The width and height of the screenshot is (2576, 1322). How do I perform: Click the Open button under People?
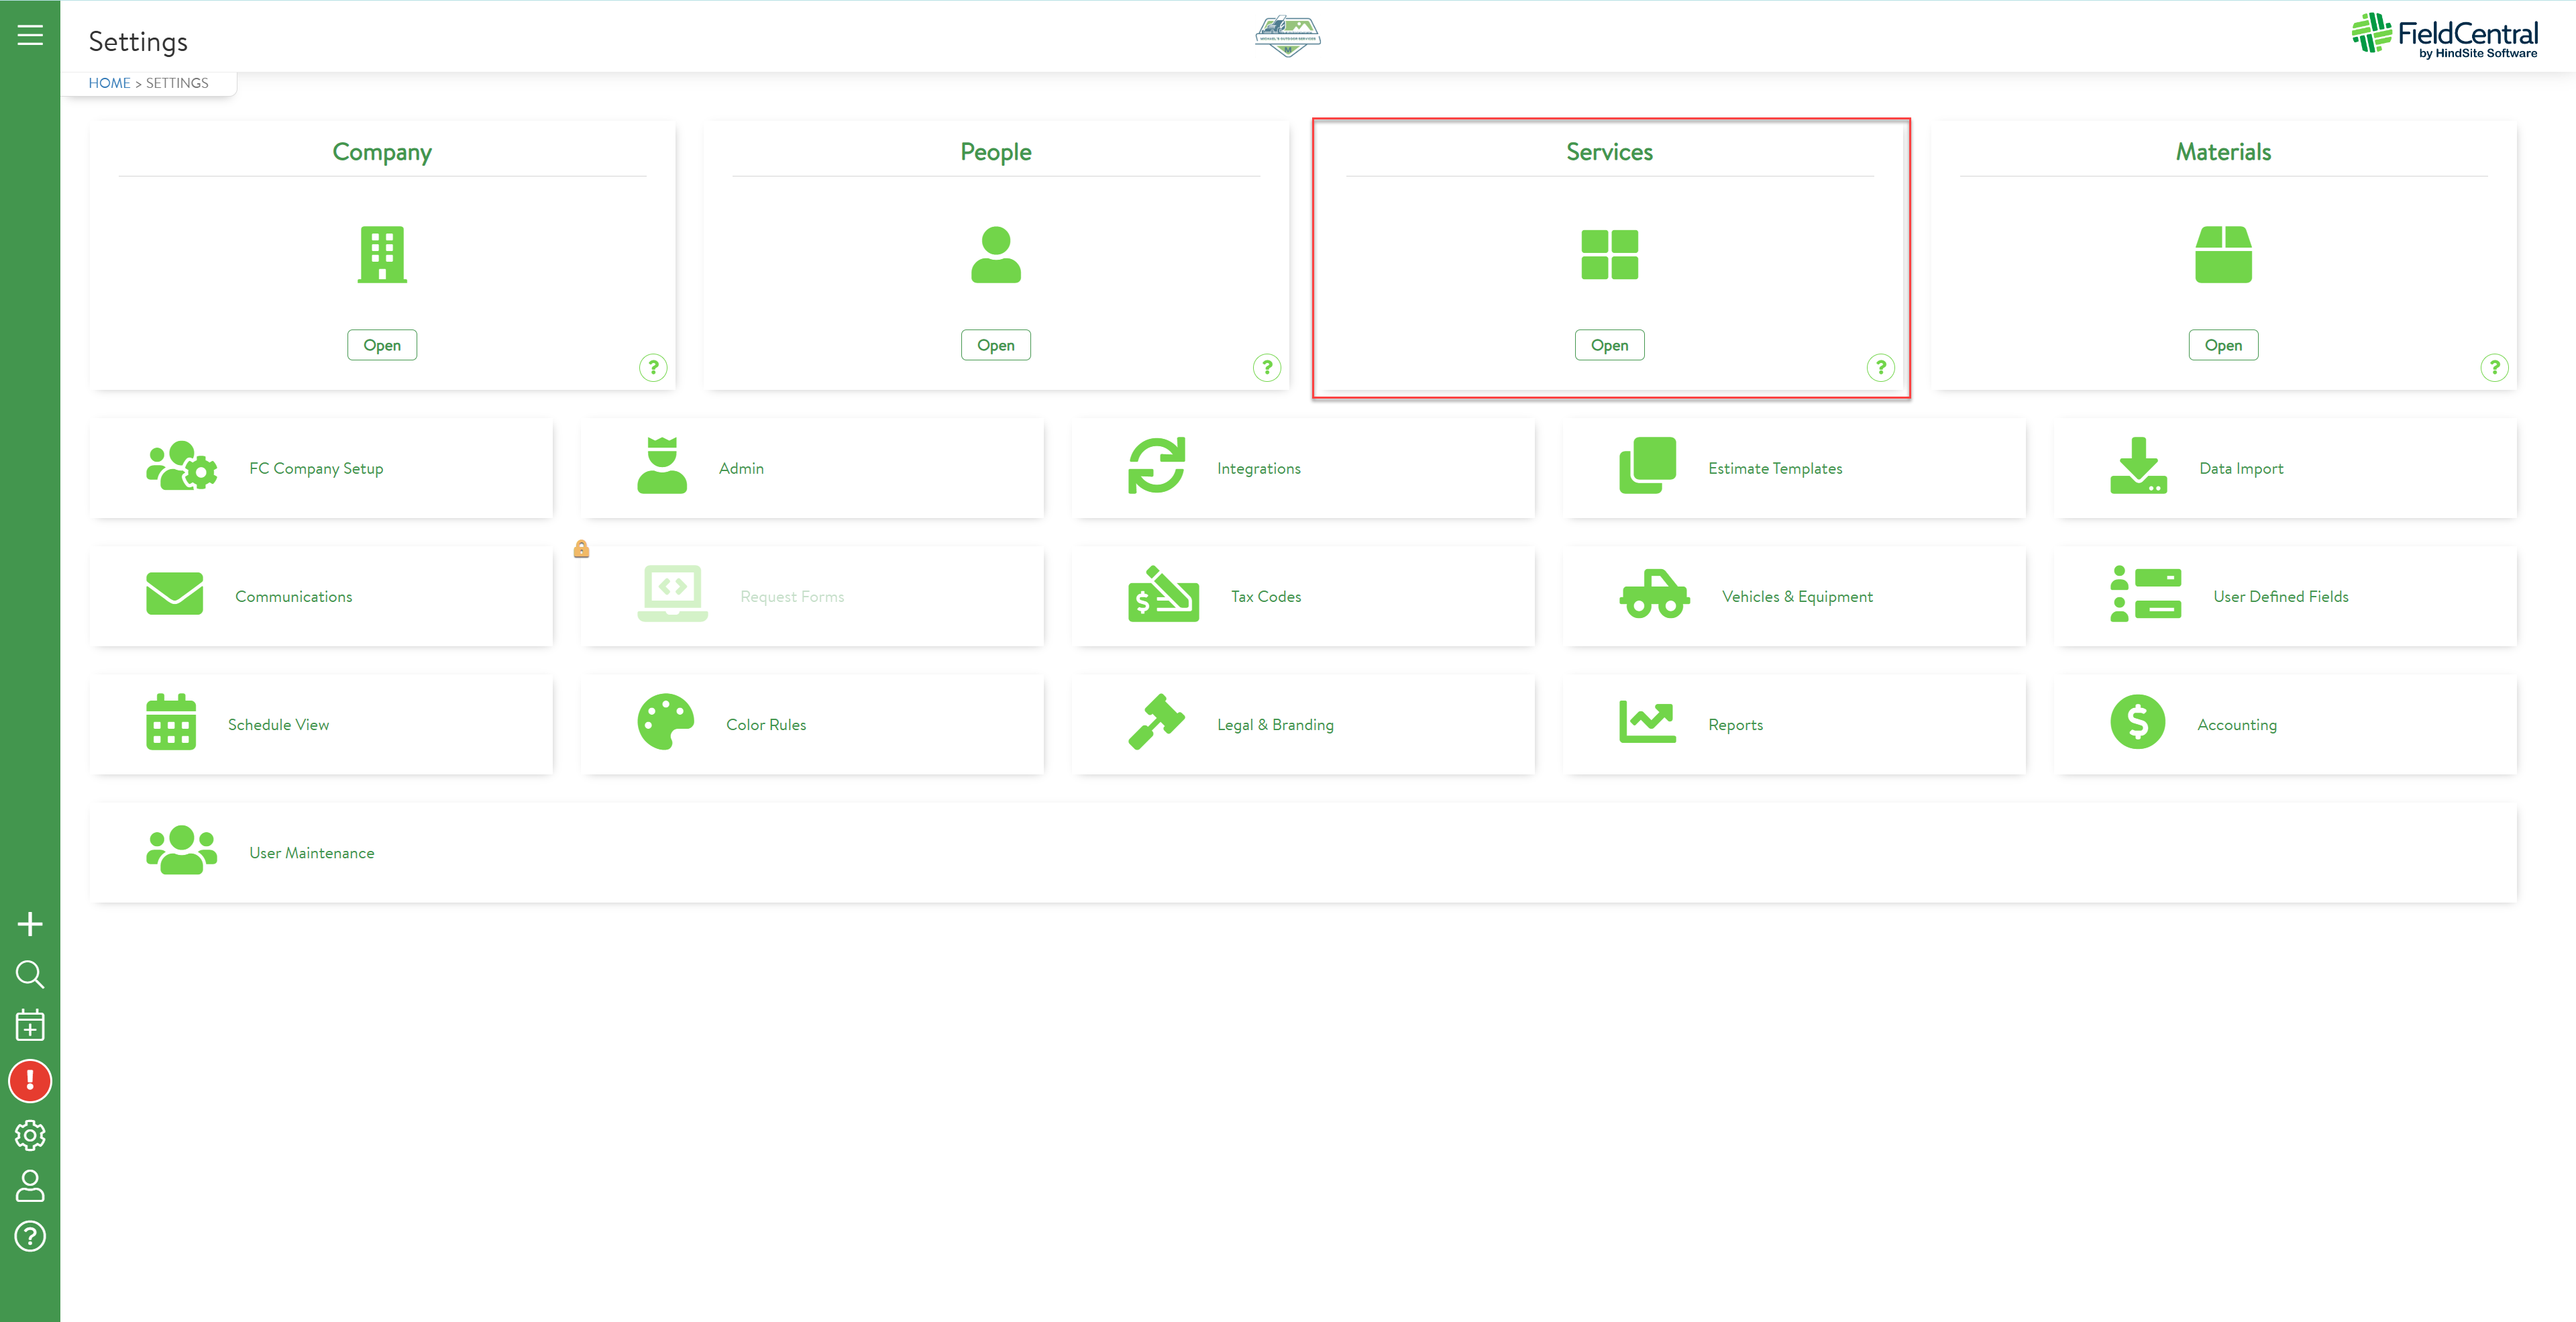[995, 345]
